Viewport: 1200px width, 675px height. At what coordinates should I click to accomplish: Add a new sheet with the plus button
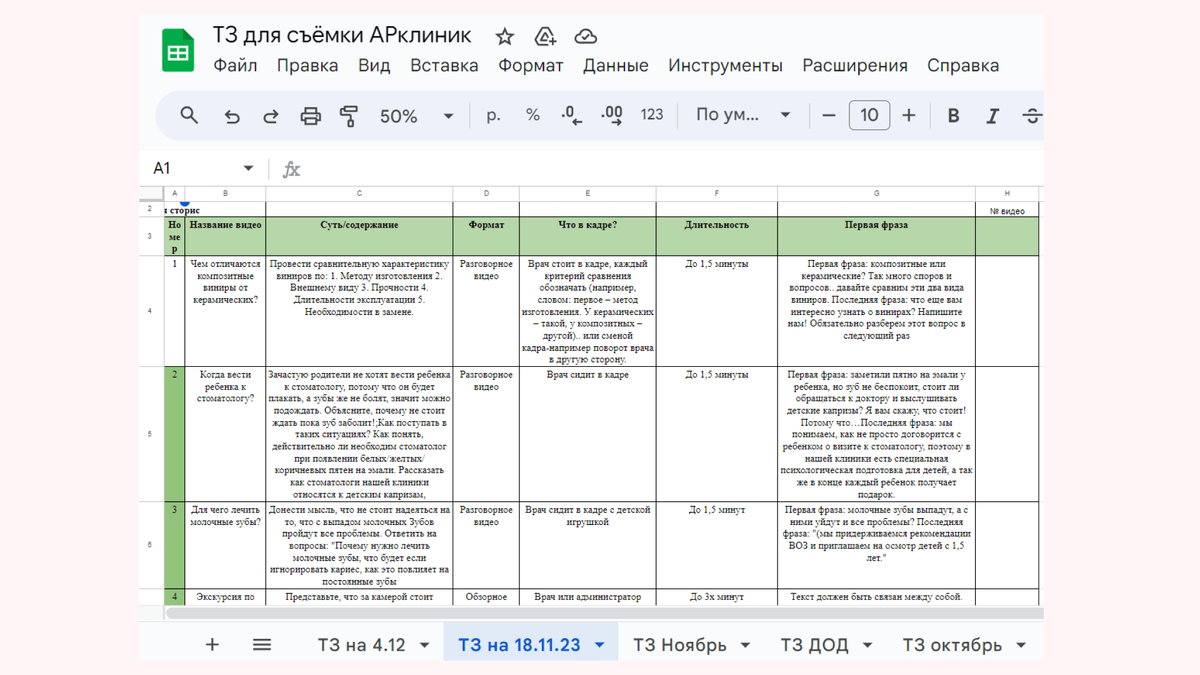212,644
